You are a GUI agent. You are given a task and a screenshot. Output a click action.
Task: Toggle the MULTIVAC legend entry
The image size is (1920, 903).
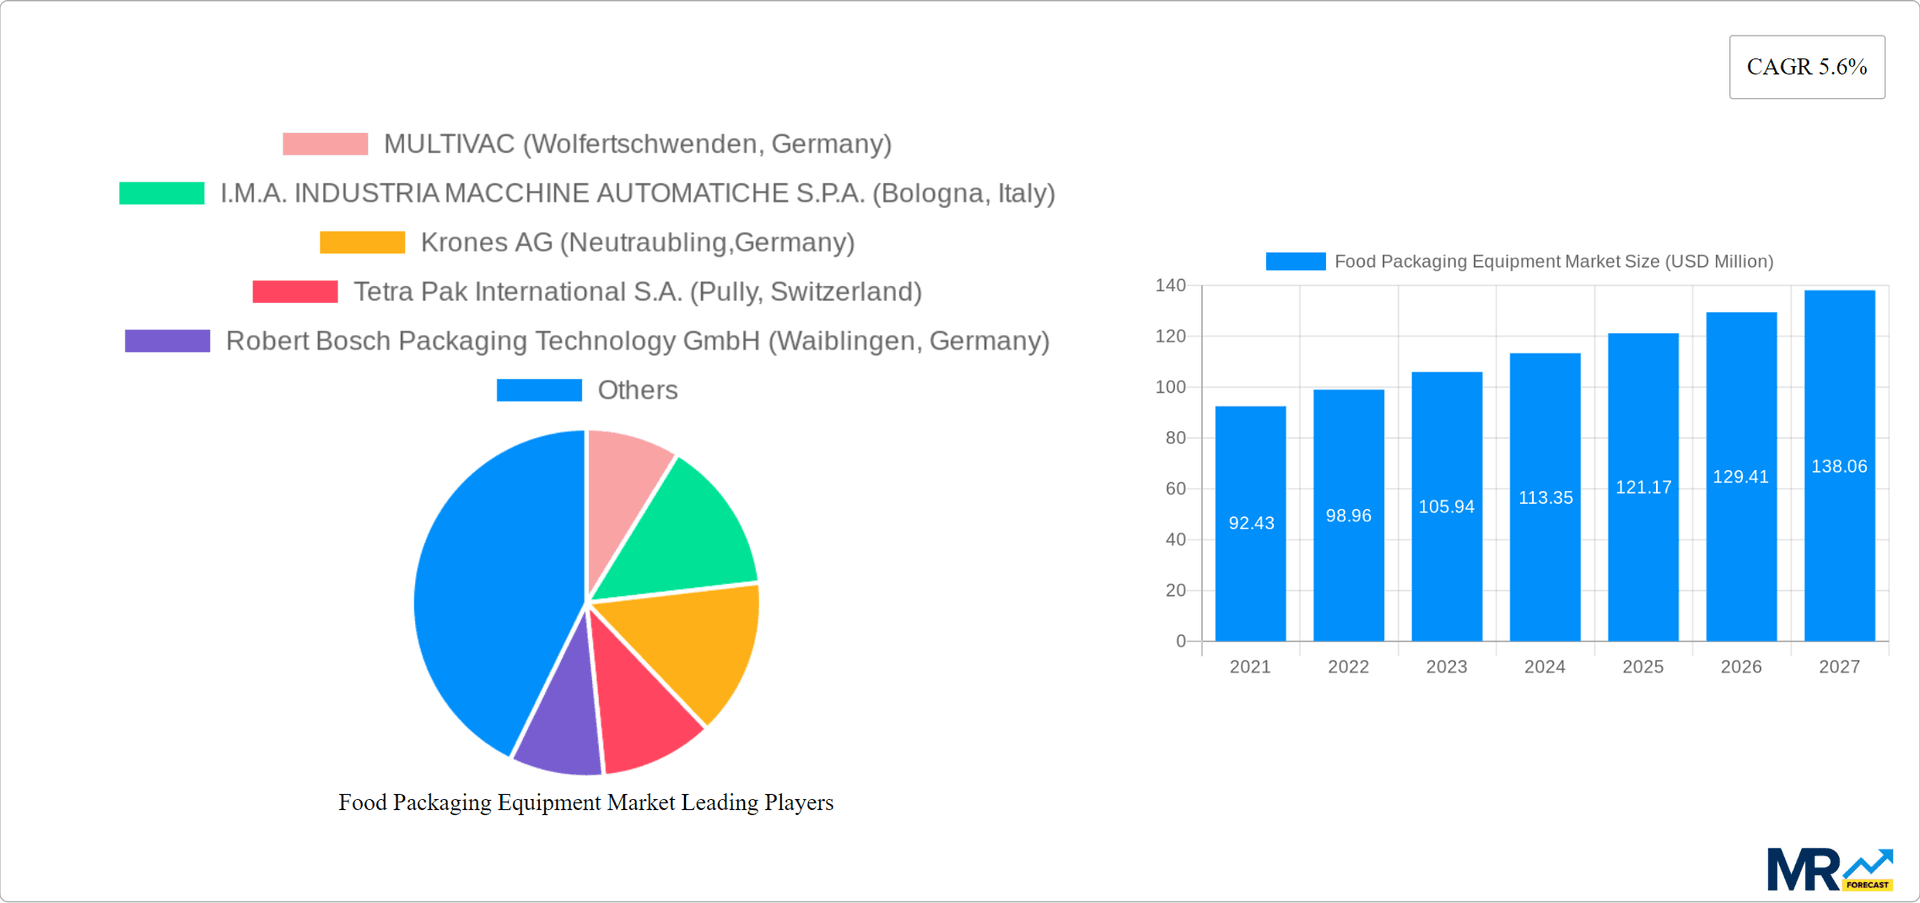637,143
